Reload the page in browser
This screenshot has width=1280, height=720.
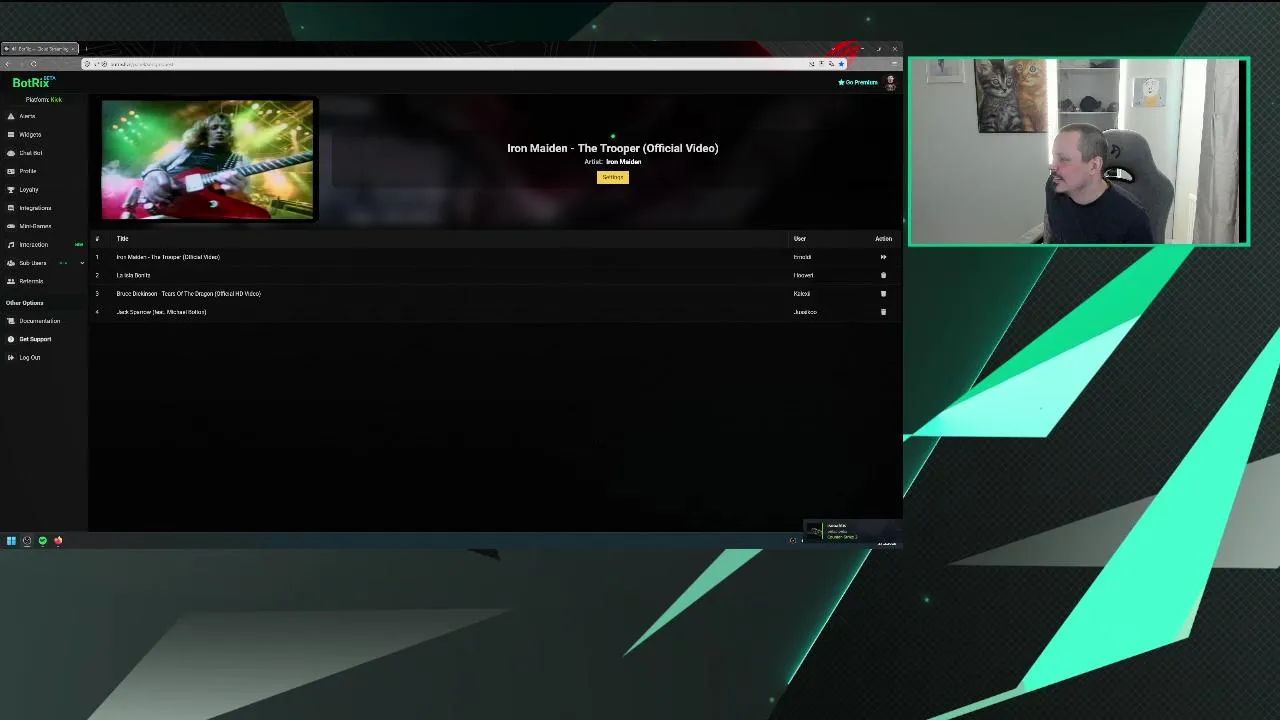33,64
